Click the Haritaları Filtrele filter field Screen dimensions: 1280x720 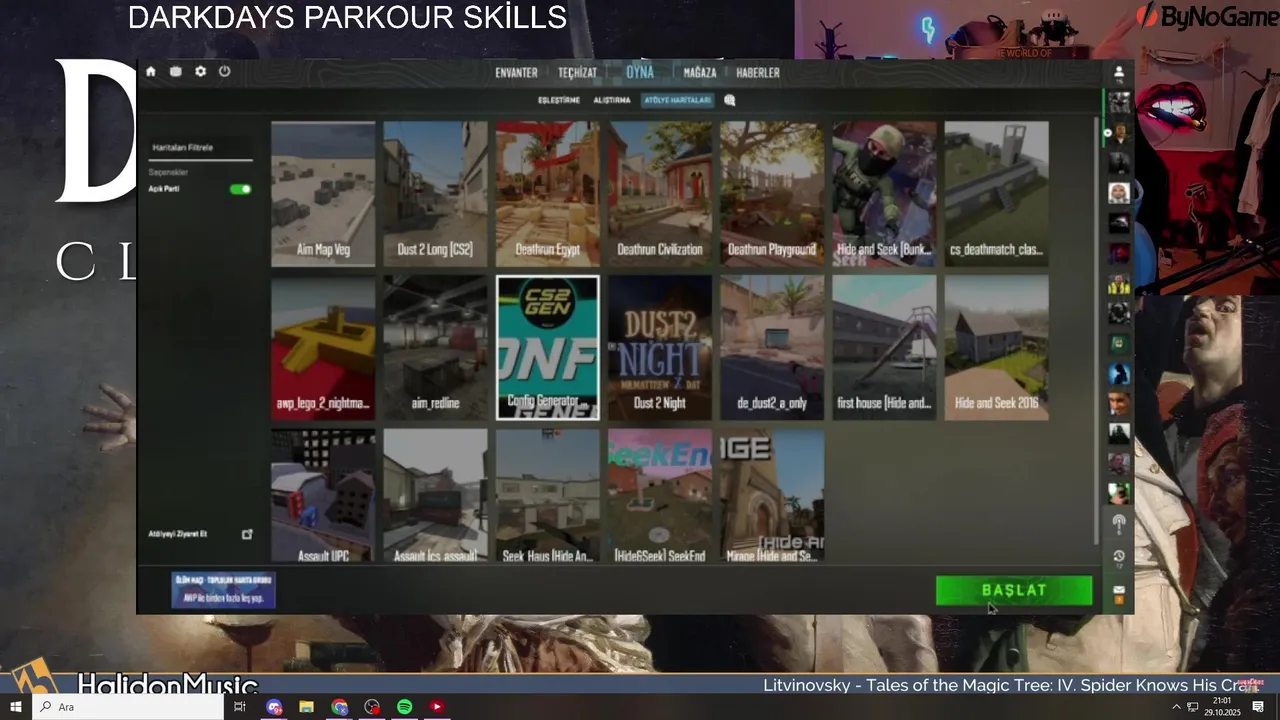[x=200, y=147]
